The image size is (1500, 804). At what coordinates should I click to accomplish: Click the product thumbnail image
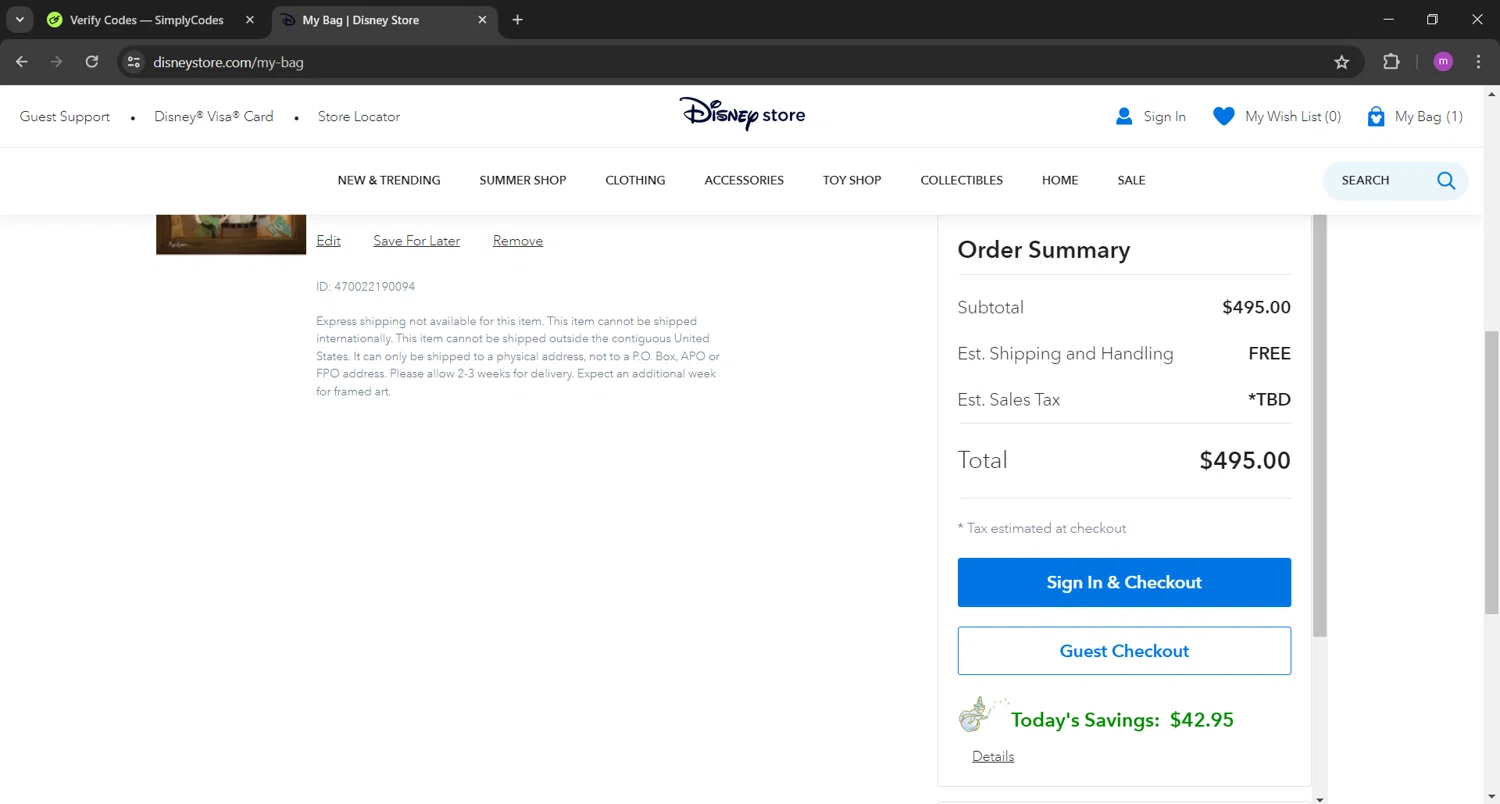[231, 234]
